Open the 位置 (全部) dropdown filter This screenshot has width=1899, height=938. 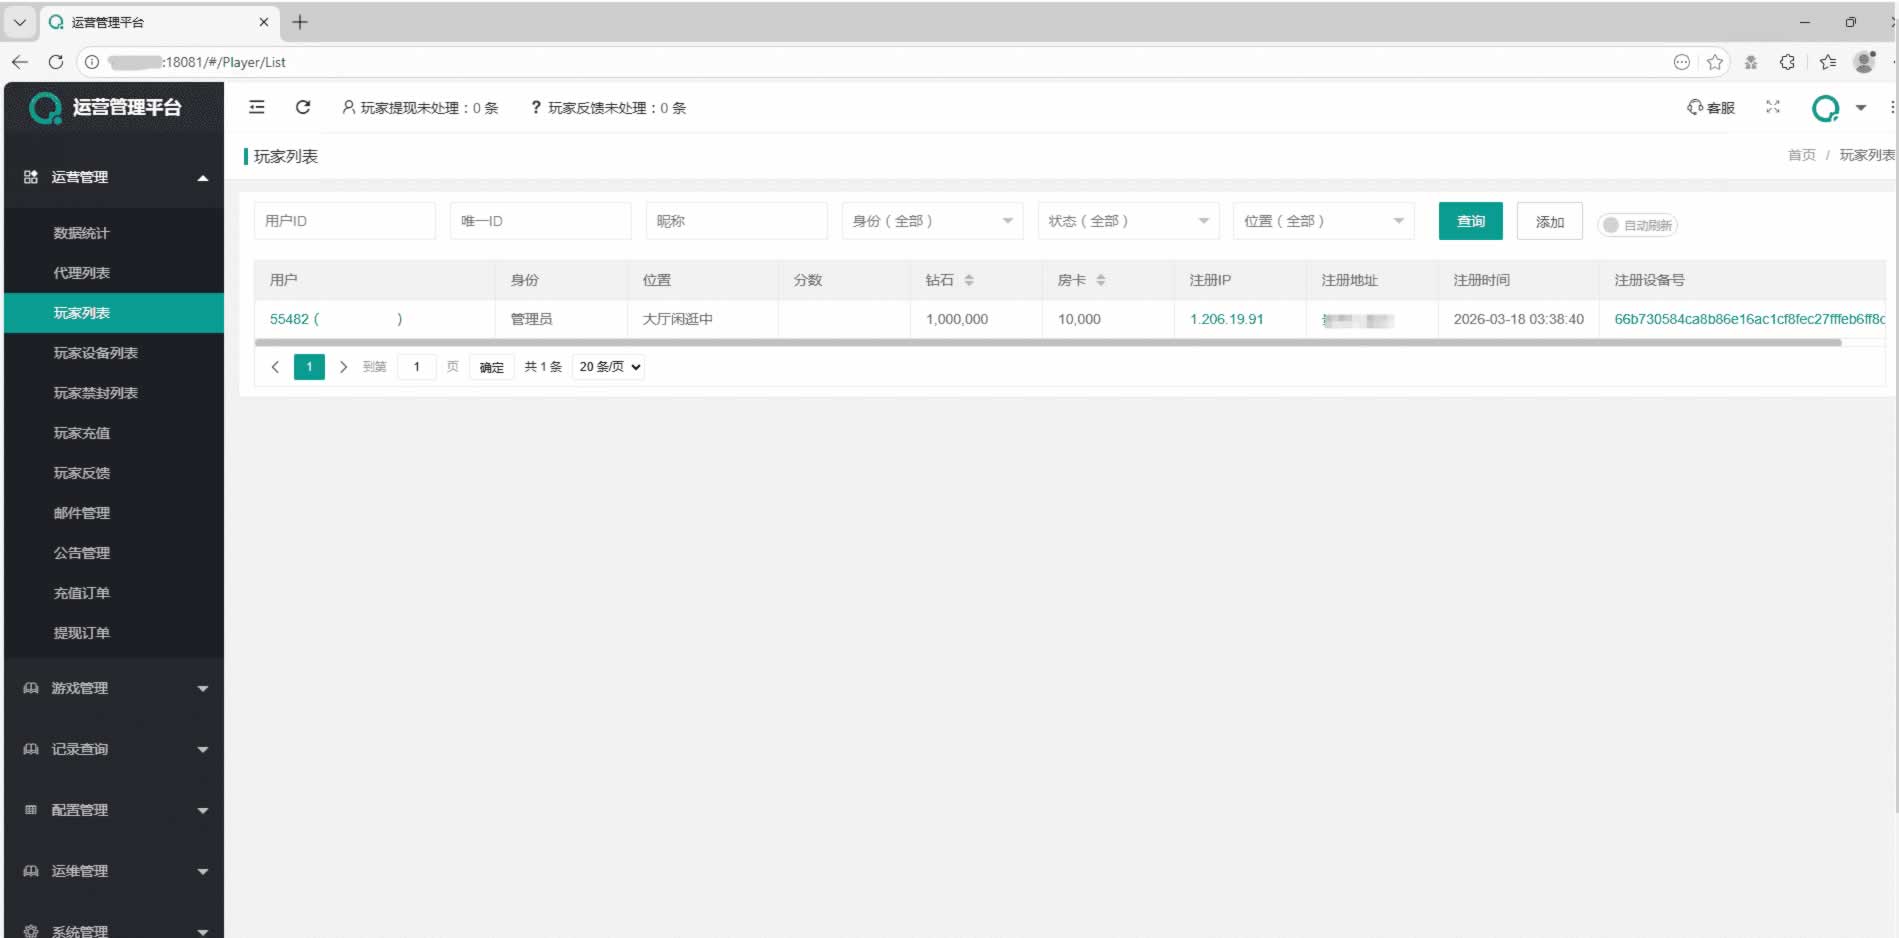tap(1322, 221)
